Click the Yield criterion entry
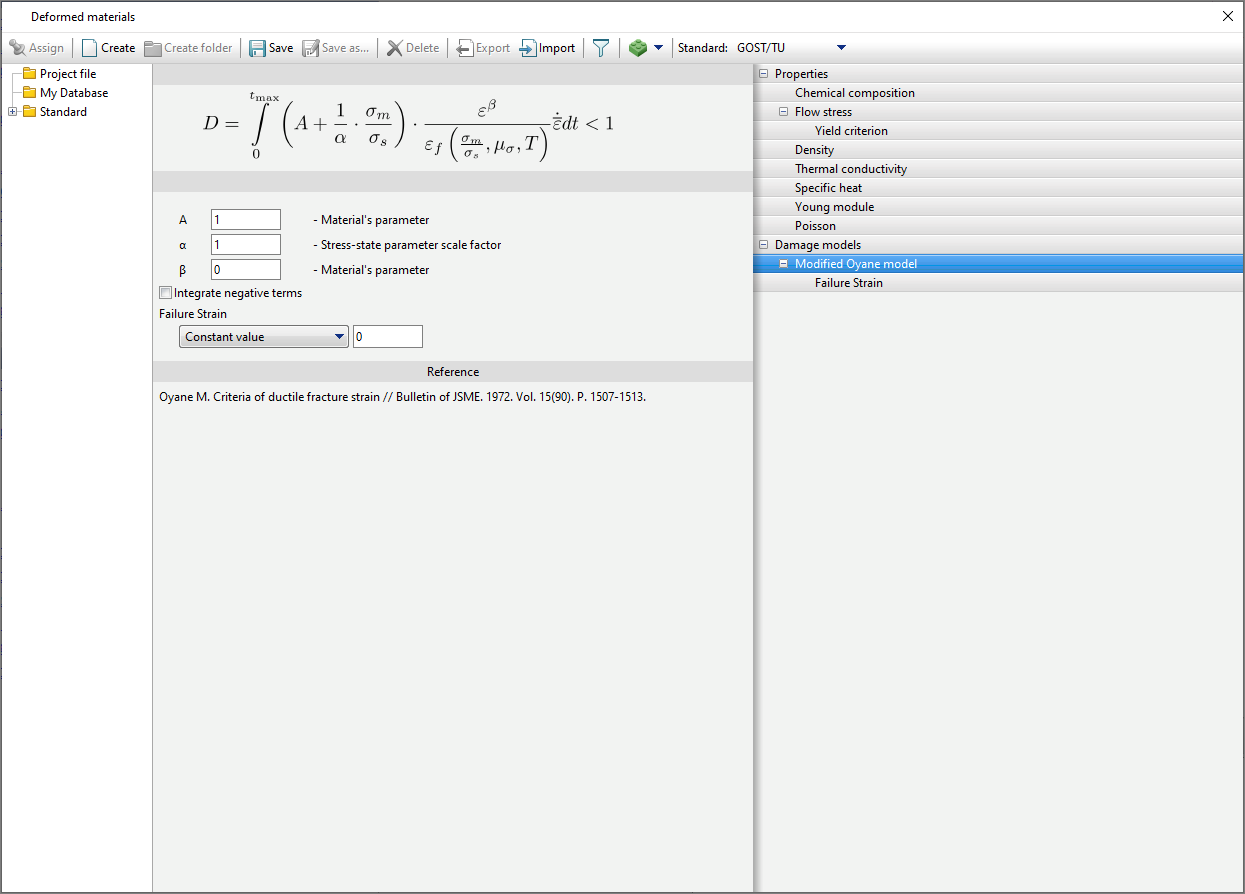 coord(850,131)
